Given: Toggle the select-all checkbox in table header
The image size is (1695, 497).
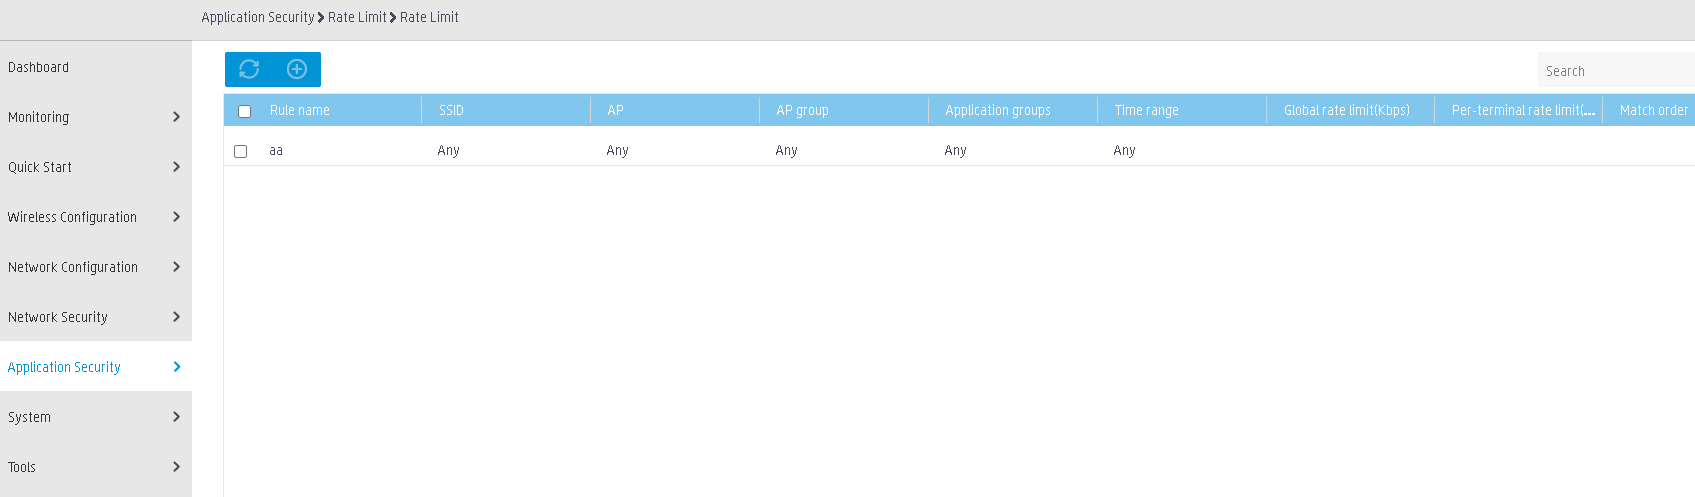Looking at the screenshot, I should point(244,111).
